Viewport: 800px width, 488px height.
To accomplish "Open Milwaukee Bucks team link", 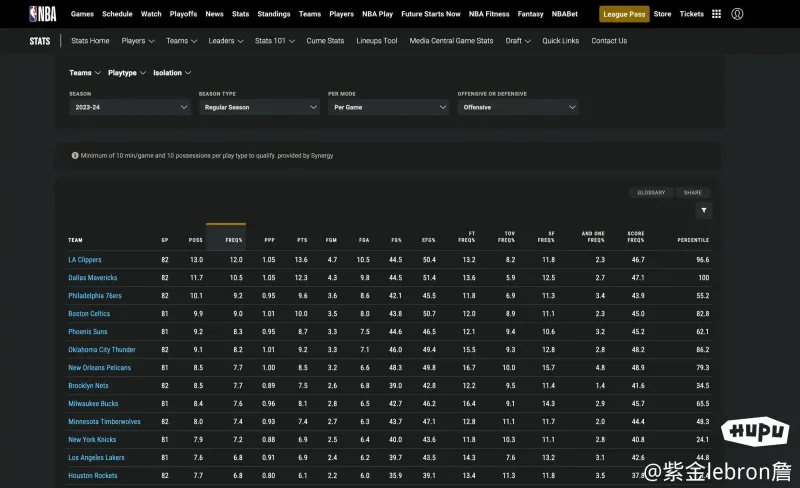I will pos(93,404).
